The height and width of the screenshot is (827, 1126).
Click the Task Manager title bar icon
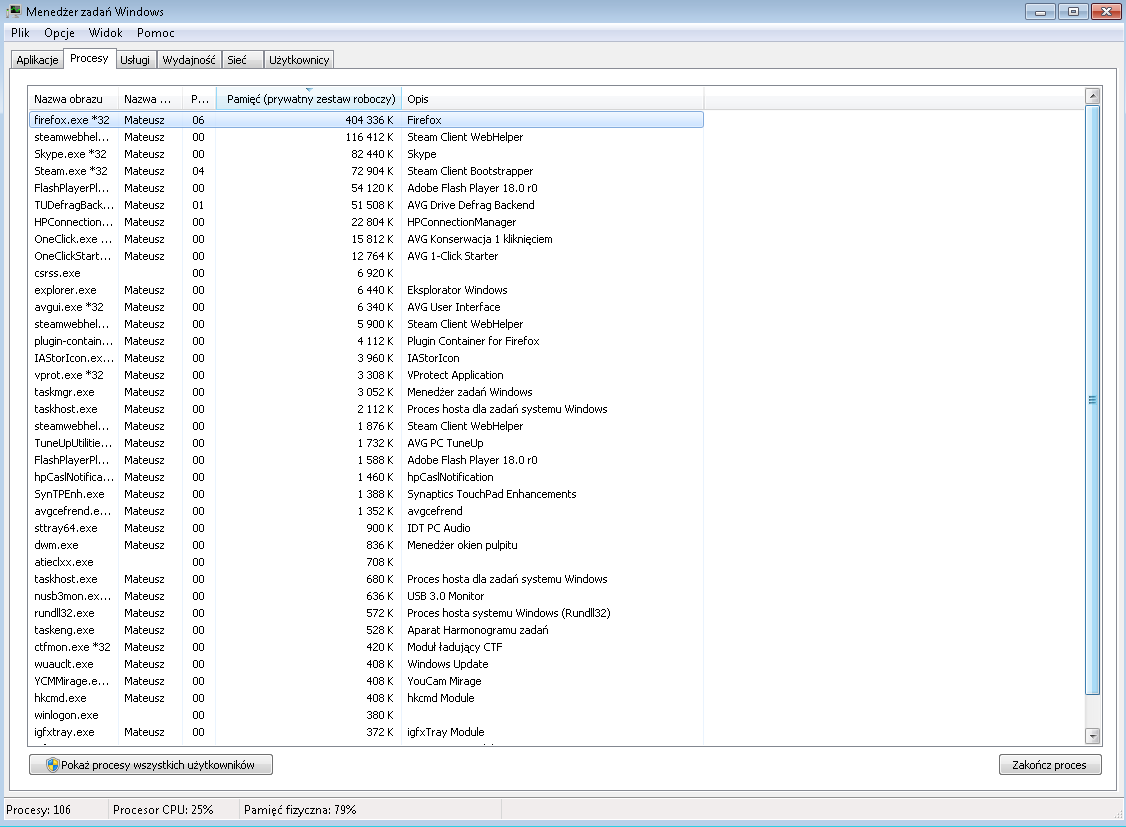point(13,11)
